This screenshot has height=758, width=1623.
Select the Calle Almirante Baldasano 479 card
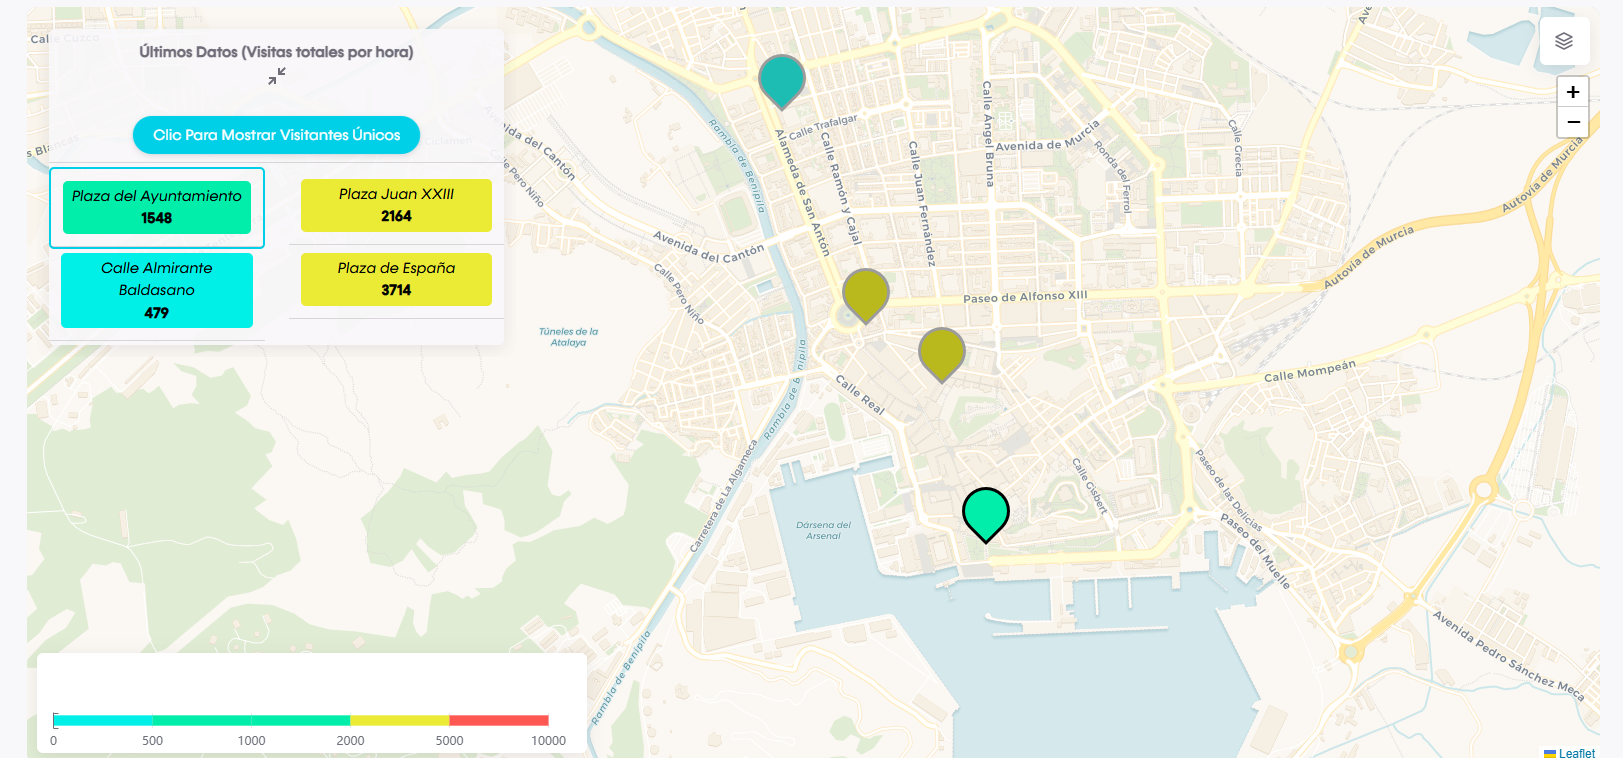(157, 290)
